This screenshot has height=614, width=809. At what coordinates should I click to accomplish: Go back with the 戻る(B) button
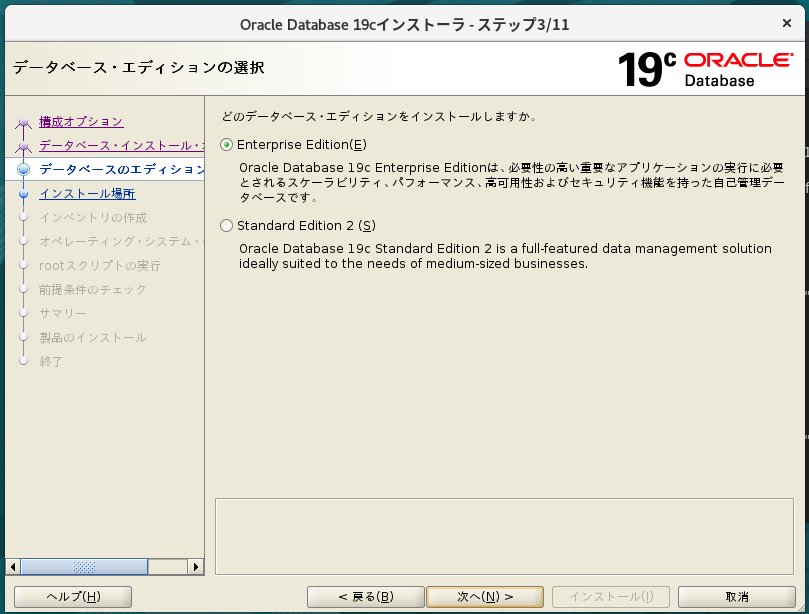click(x=366, y=597)
